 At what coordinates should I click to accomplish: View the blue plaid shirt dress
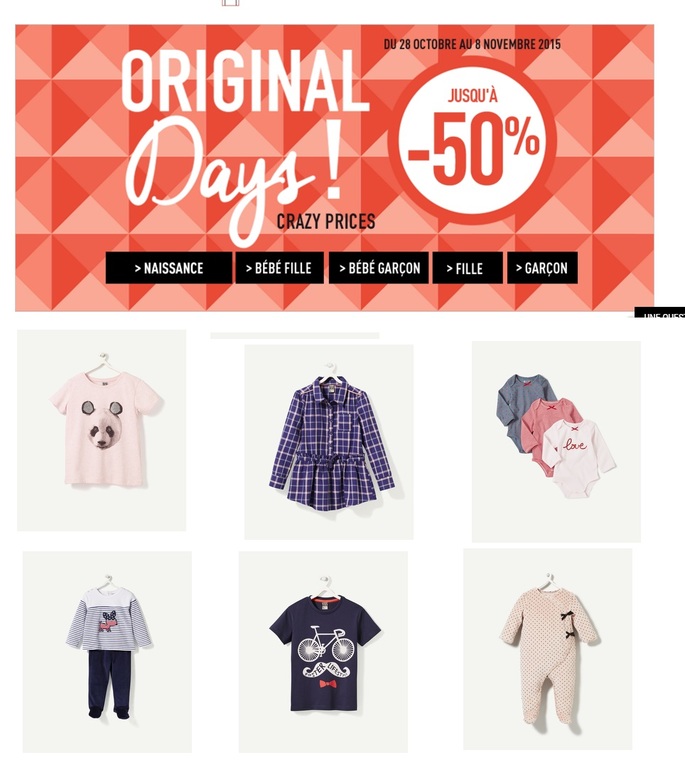click(329, 442)
